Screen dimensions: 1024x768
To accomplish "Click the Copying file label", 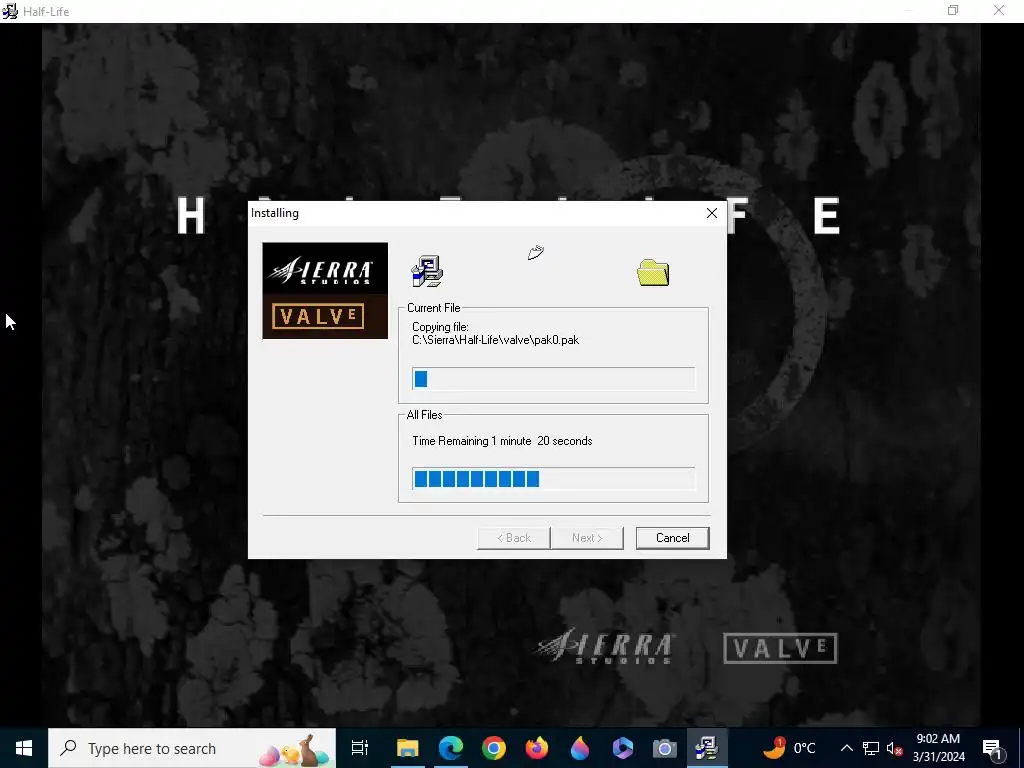I will click(x=440, y=327).
